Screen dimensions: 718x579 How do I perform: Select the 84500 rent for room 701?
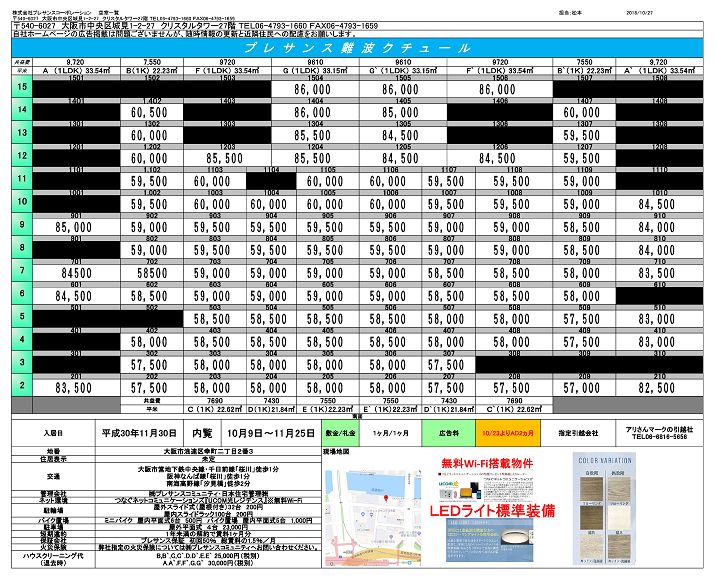pyautogui.click(x=76, y=273)
